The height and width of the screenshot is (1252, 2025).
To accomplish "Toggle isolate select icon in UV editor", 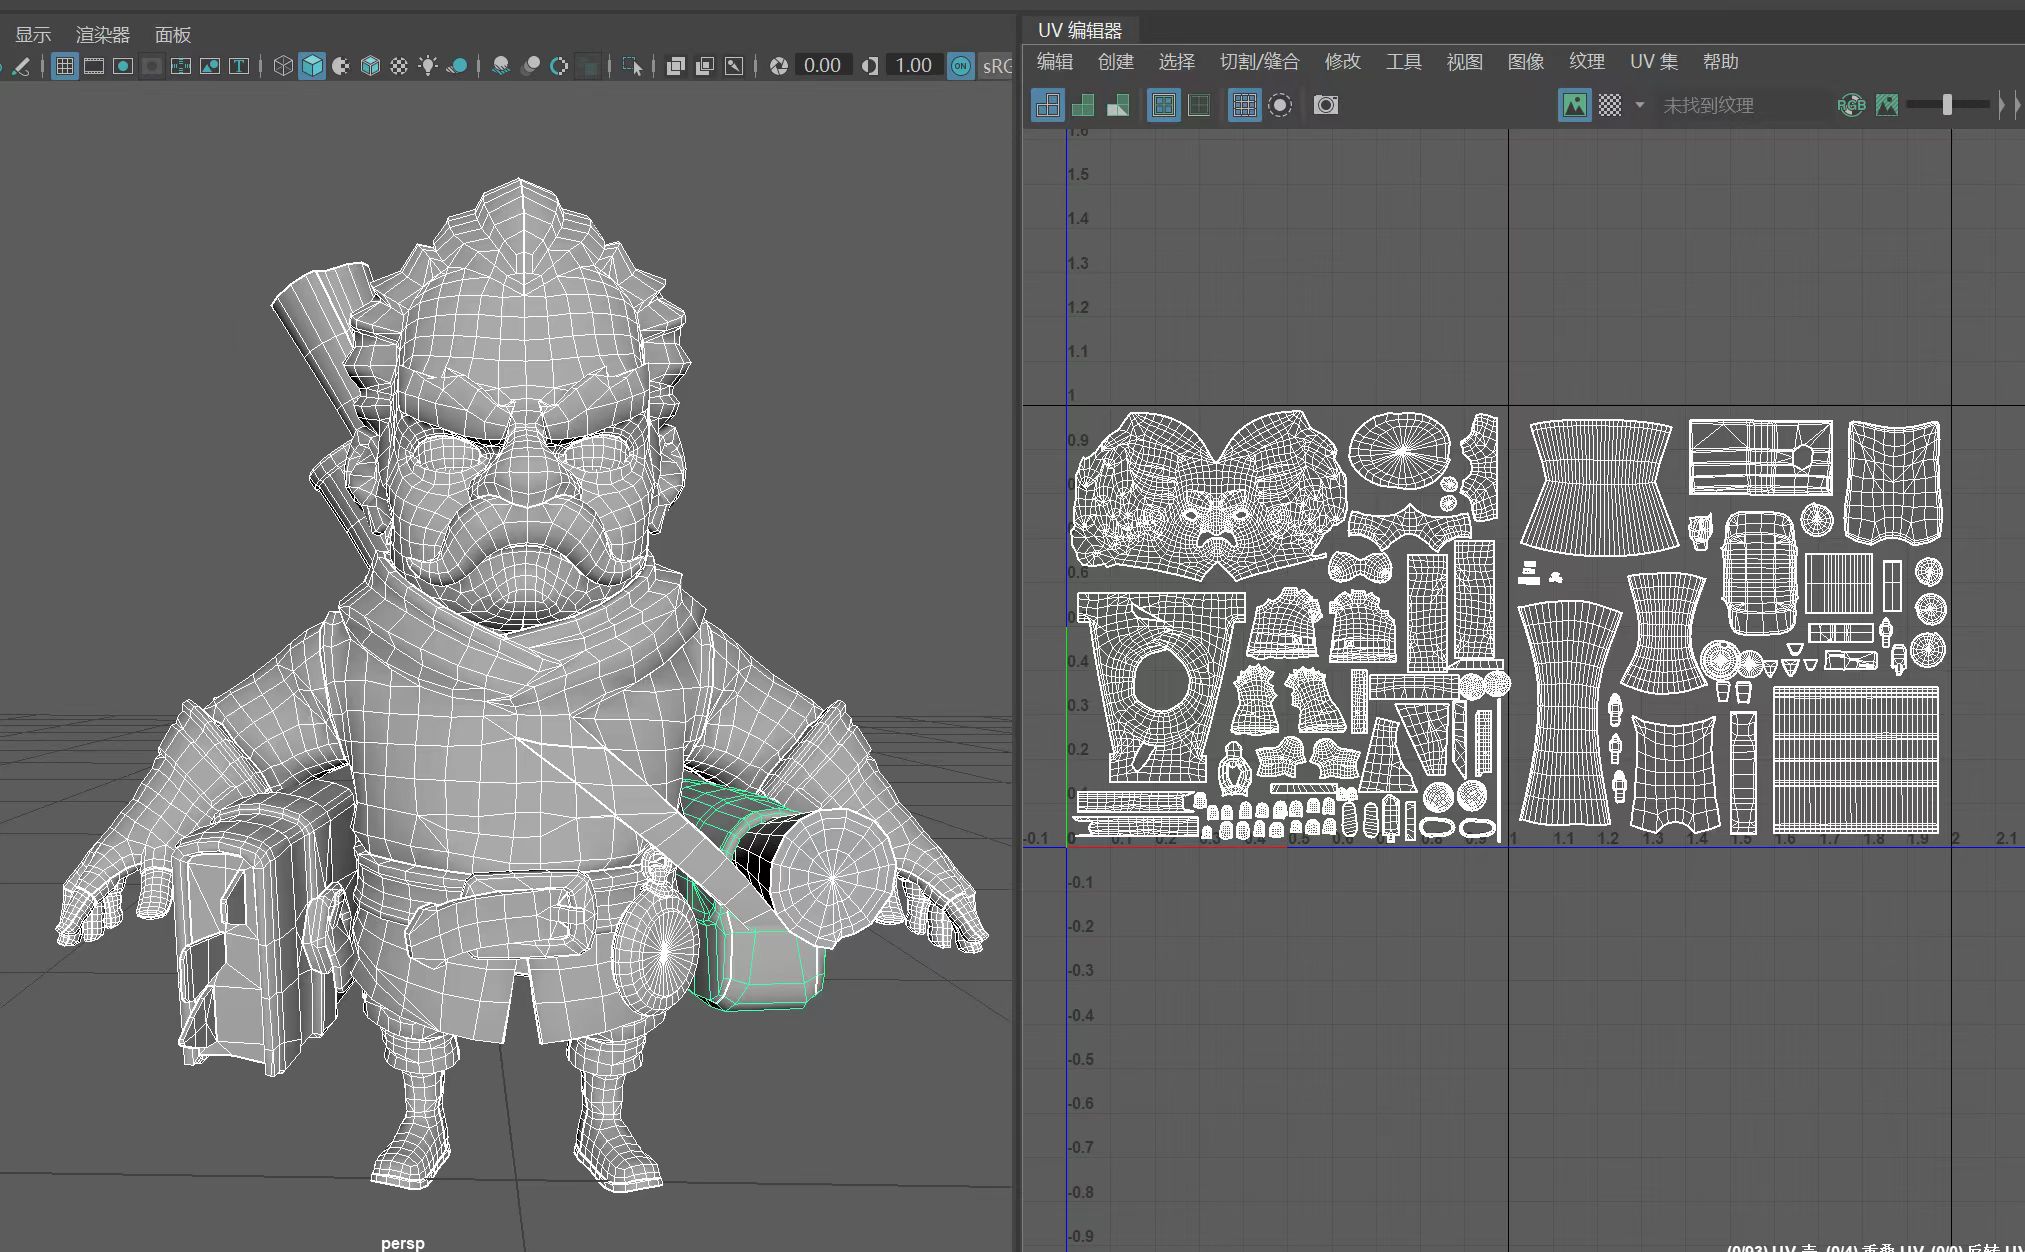I will point(1279,105).
